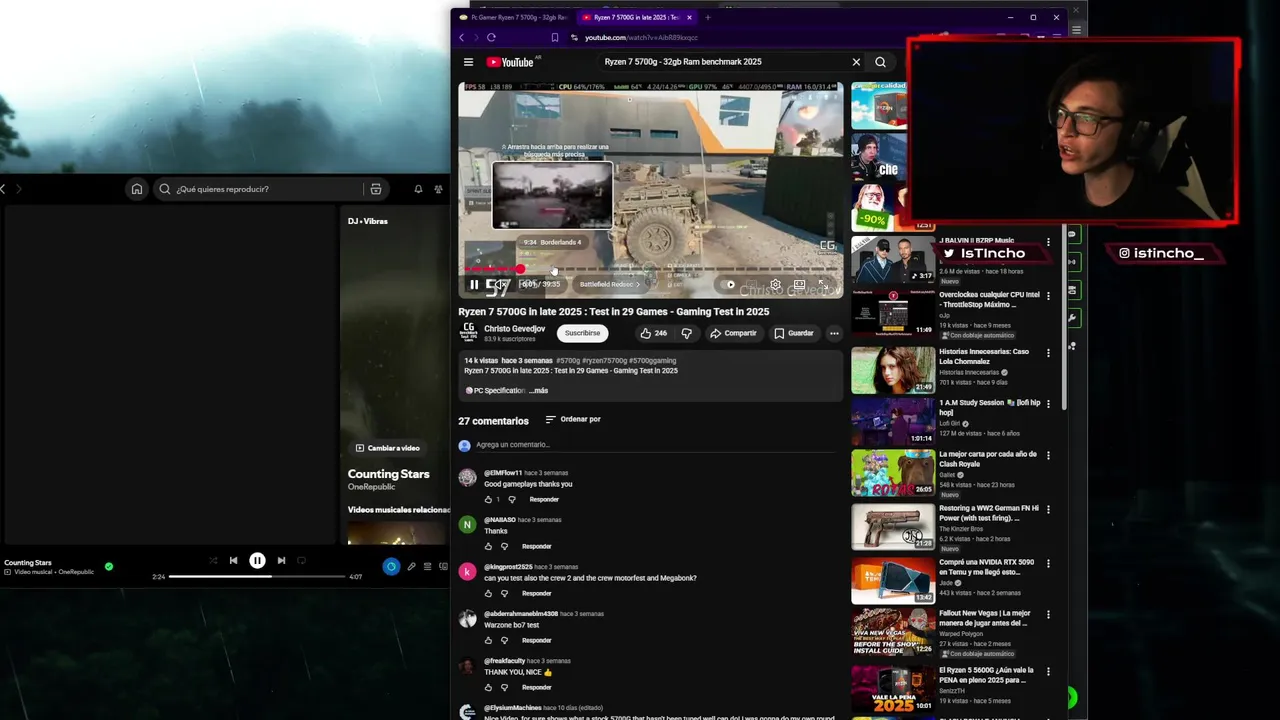1280x720 pixels.
Task: Open Spotify browse icon in search bar
Action: coord(376,189)
